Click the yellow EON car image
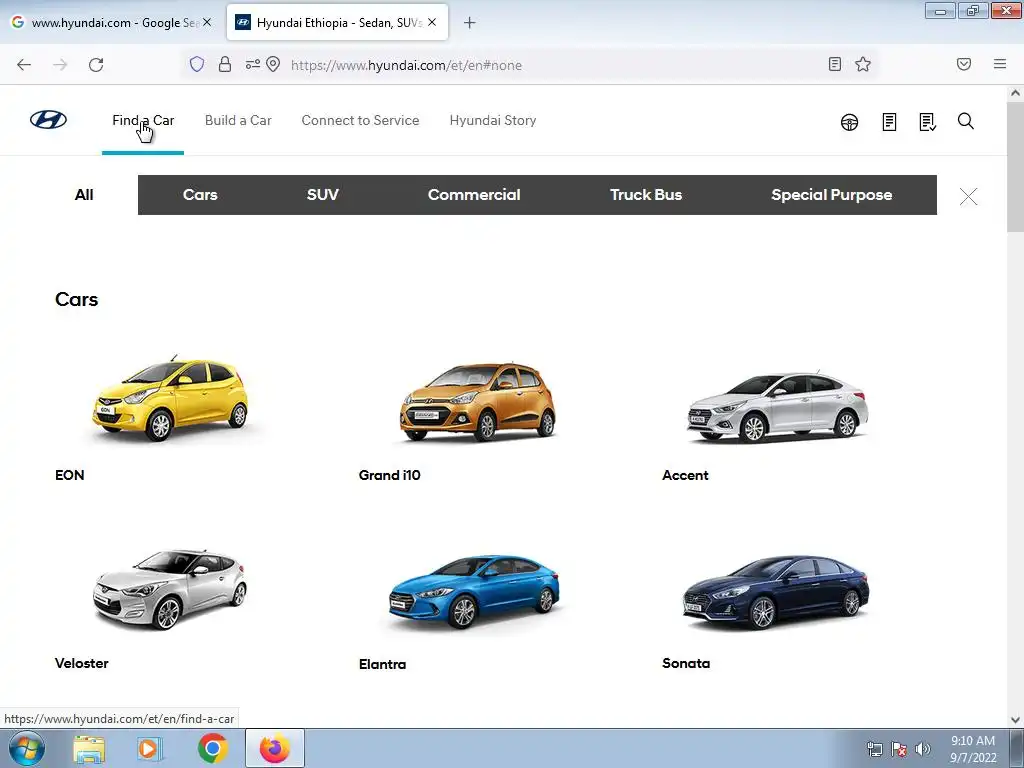 (170, 399)
